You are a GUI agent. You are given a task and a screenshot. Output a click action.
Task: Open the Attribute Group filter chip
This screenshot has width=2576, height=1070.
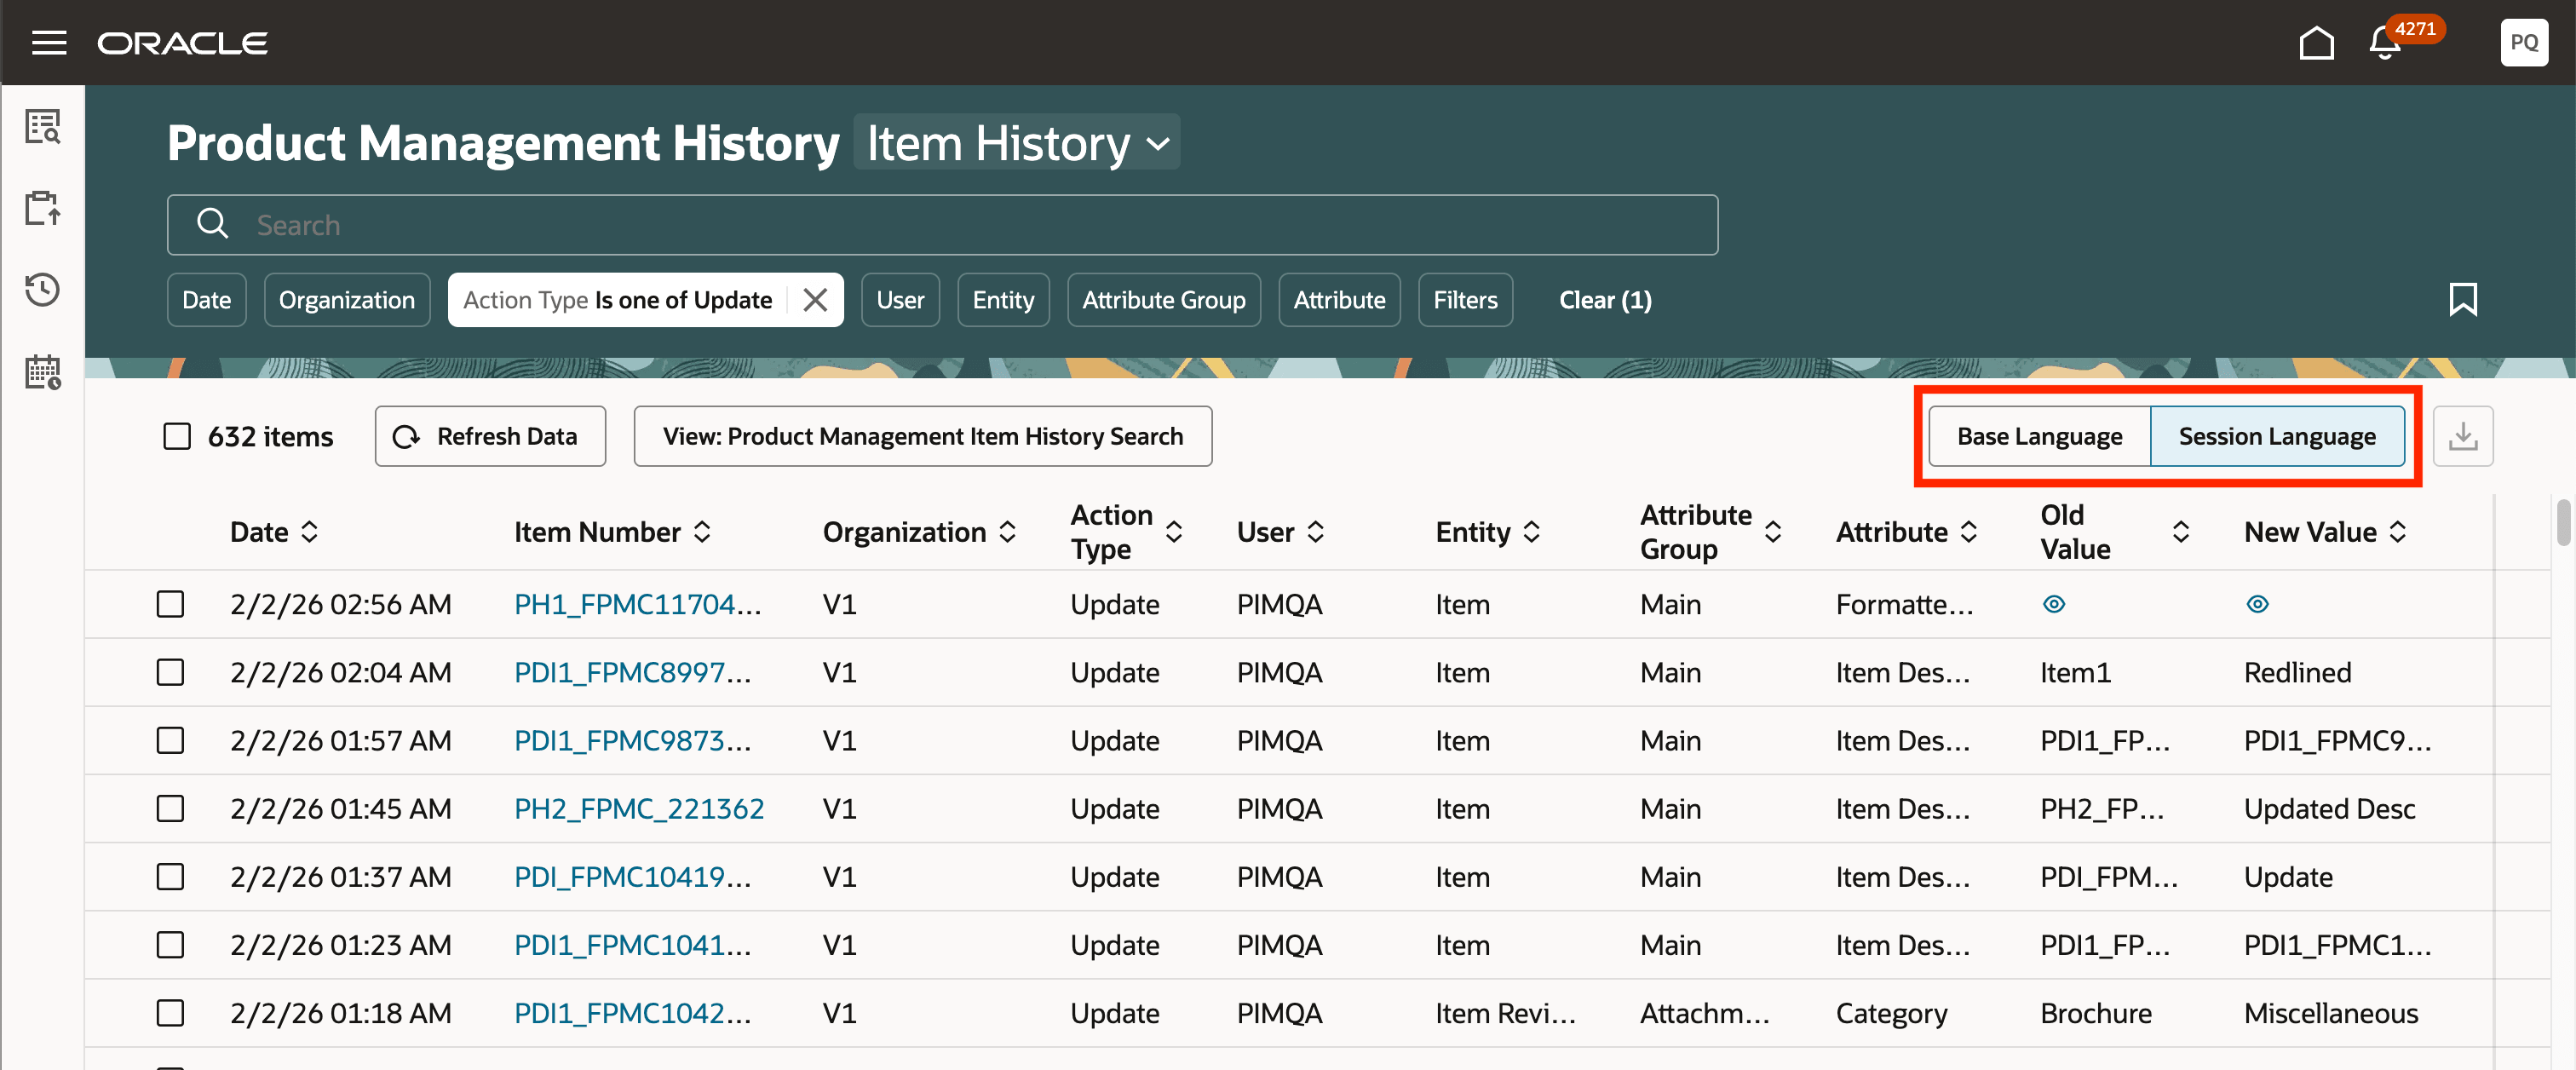click(x=1163, y=300)
